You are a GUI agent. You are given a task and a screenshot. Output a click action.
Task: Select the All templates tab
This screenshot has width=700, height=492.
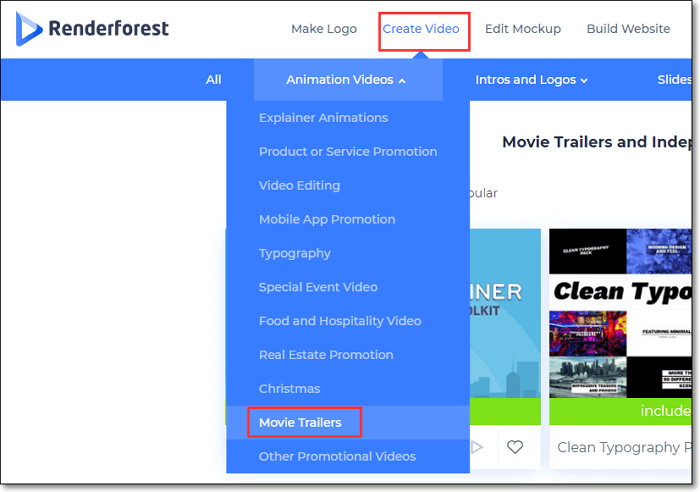tap(213, 80)
